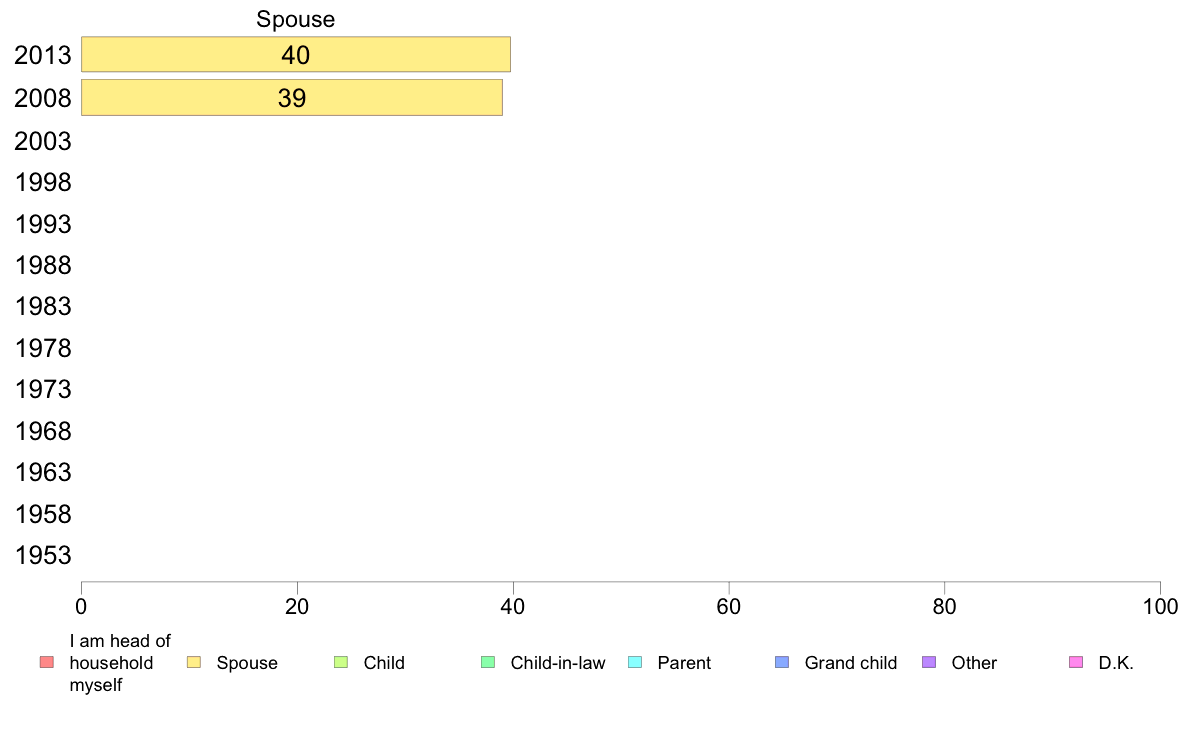Click the cyan Parent legend swatch
Image resolution: width=1188 pixels, height=736 pixels.
(635, 662)
